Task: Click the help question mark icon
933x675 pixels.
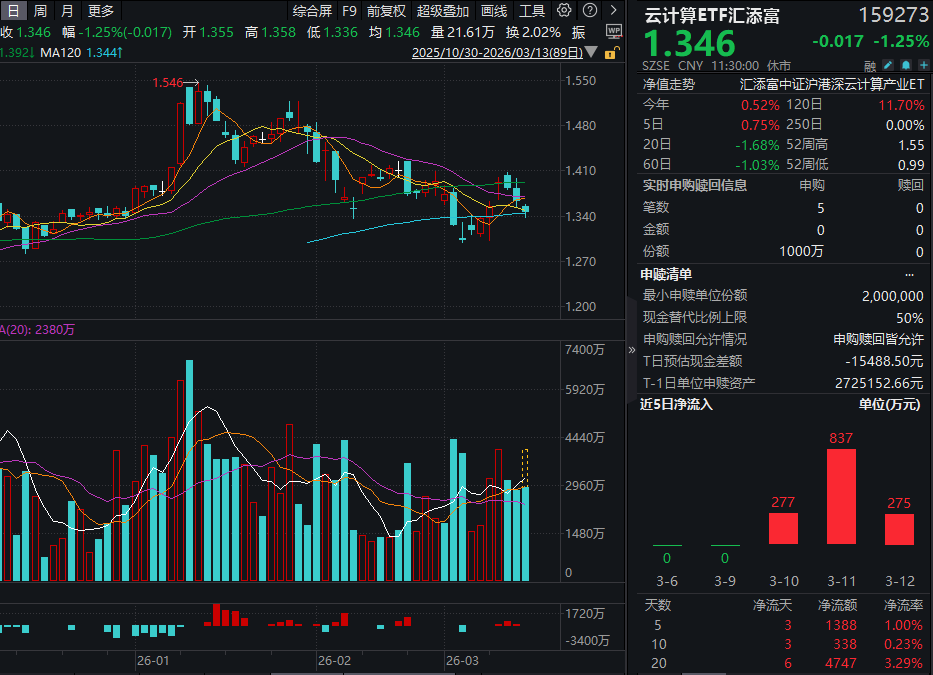Action: click(x=589, y=11)
